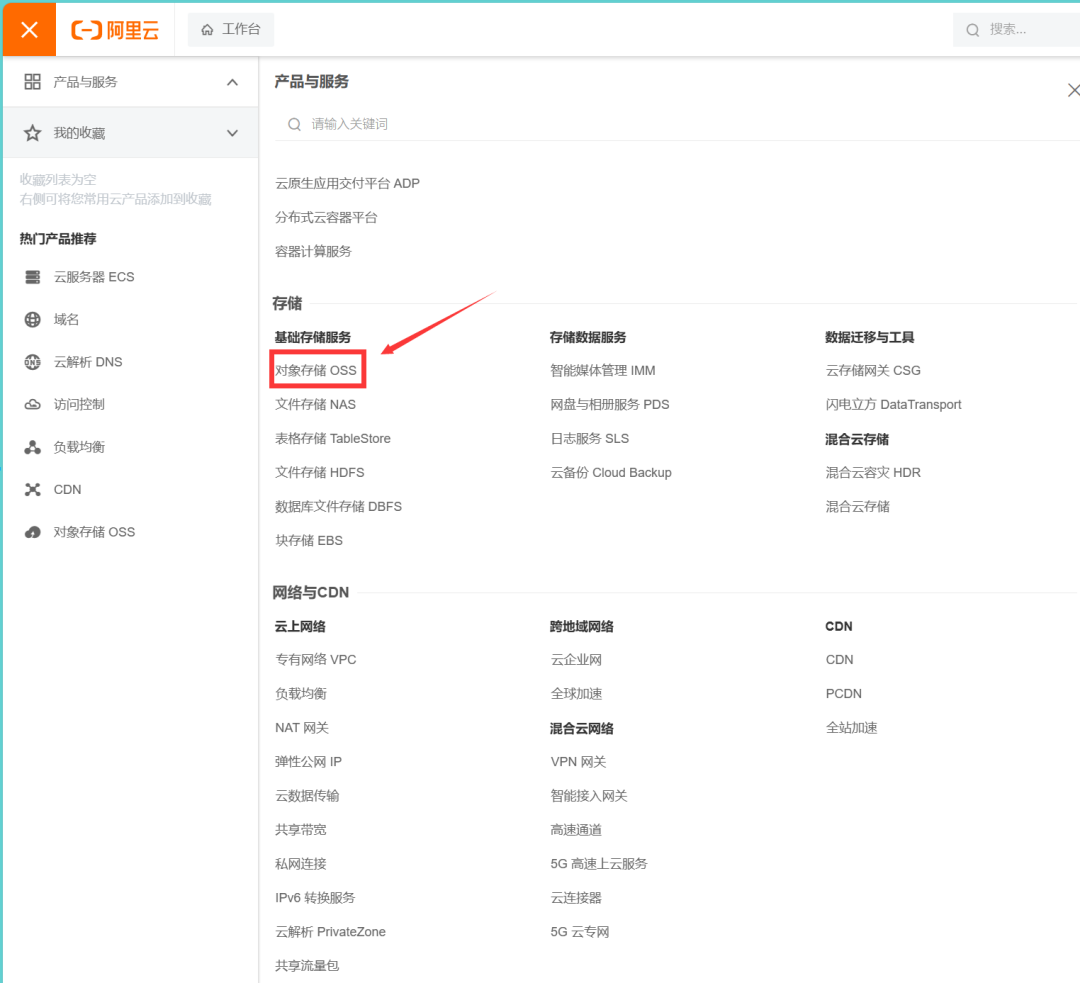Open NAT 网关
Screen dimensions: 1080x983
coord(302,728)
